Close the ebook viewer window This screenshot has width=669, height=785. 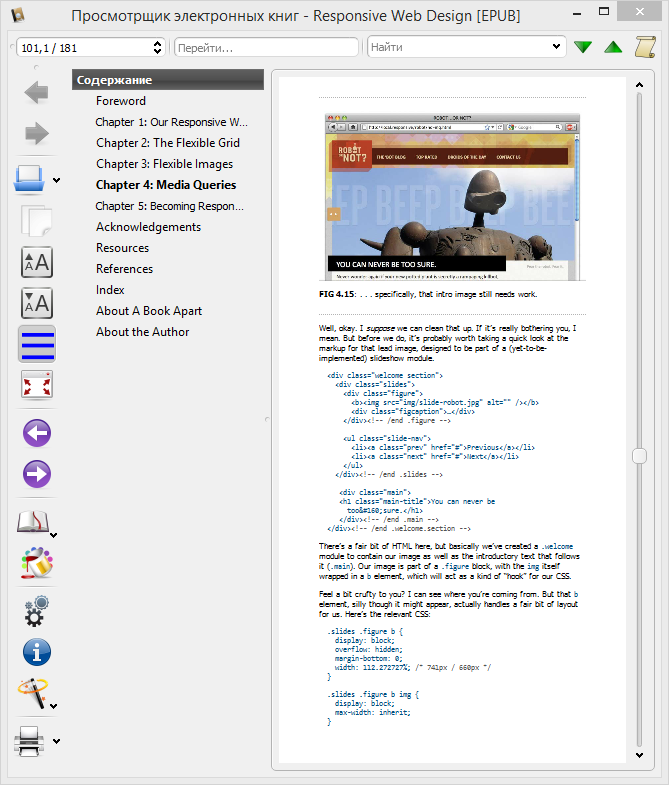(640, 12)
